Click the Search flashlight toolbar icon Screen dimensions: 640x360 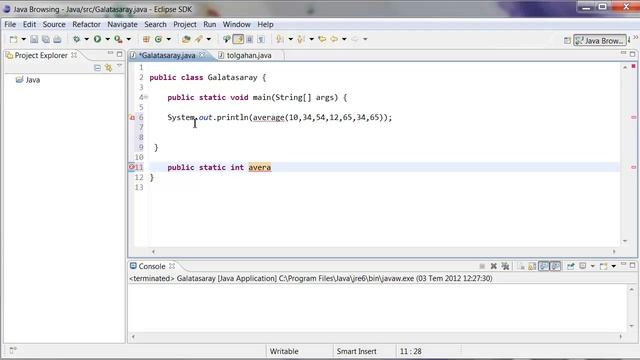click(x=199, y=39)
